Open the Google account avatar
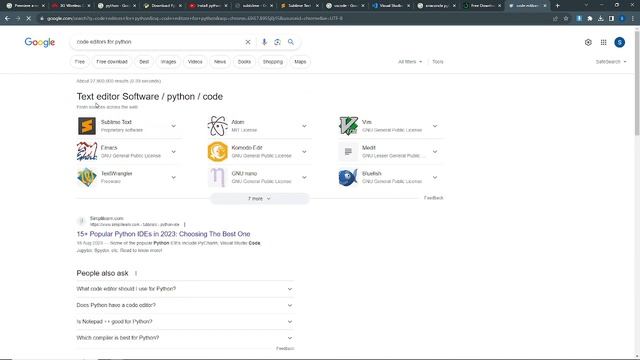 (x=619, y=42)
